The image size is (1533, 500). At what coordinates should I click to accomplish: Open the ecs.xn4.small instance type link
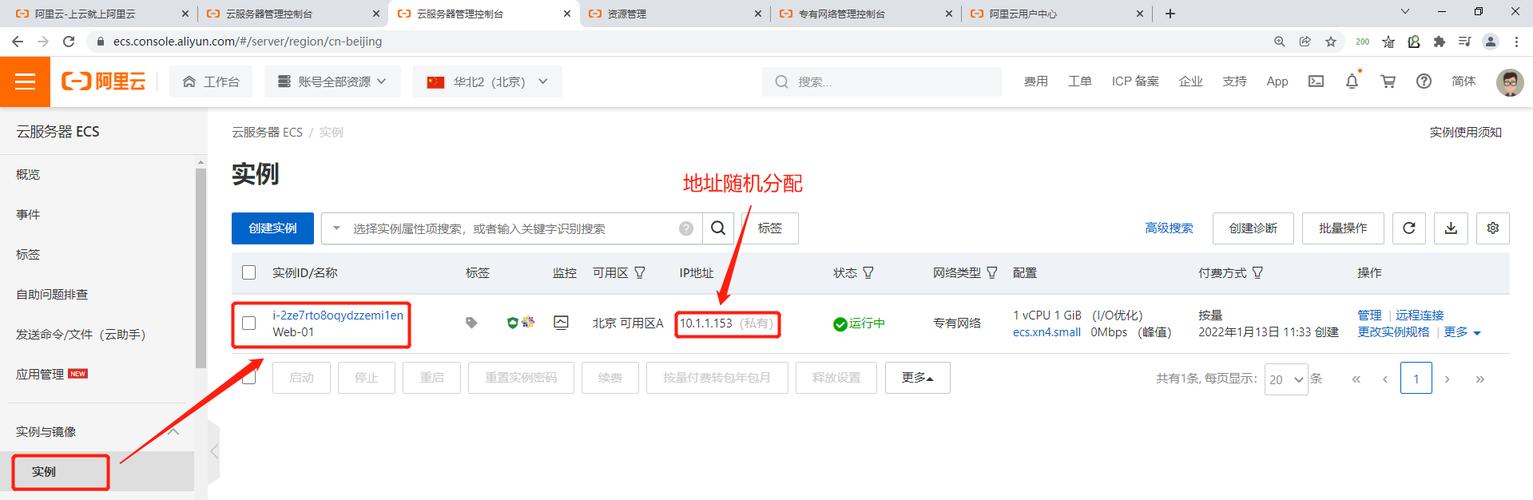click(x=1047, y=332)
